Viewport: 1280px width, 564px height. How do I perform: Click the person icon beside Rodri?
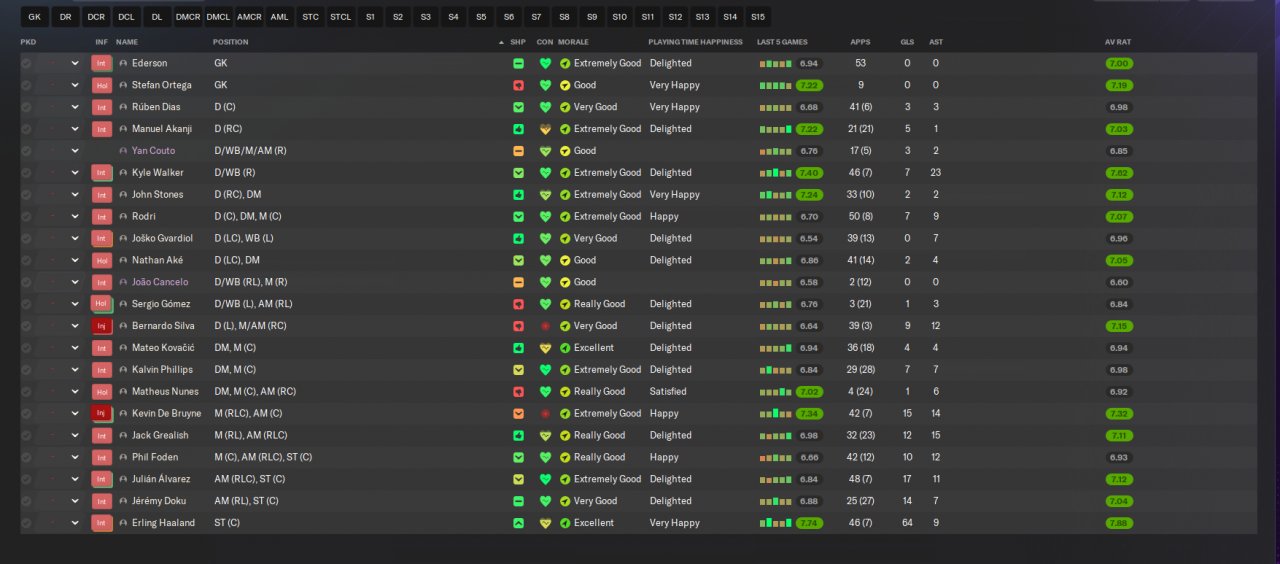pos(123,217)
